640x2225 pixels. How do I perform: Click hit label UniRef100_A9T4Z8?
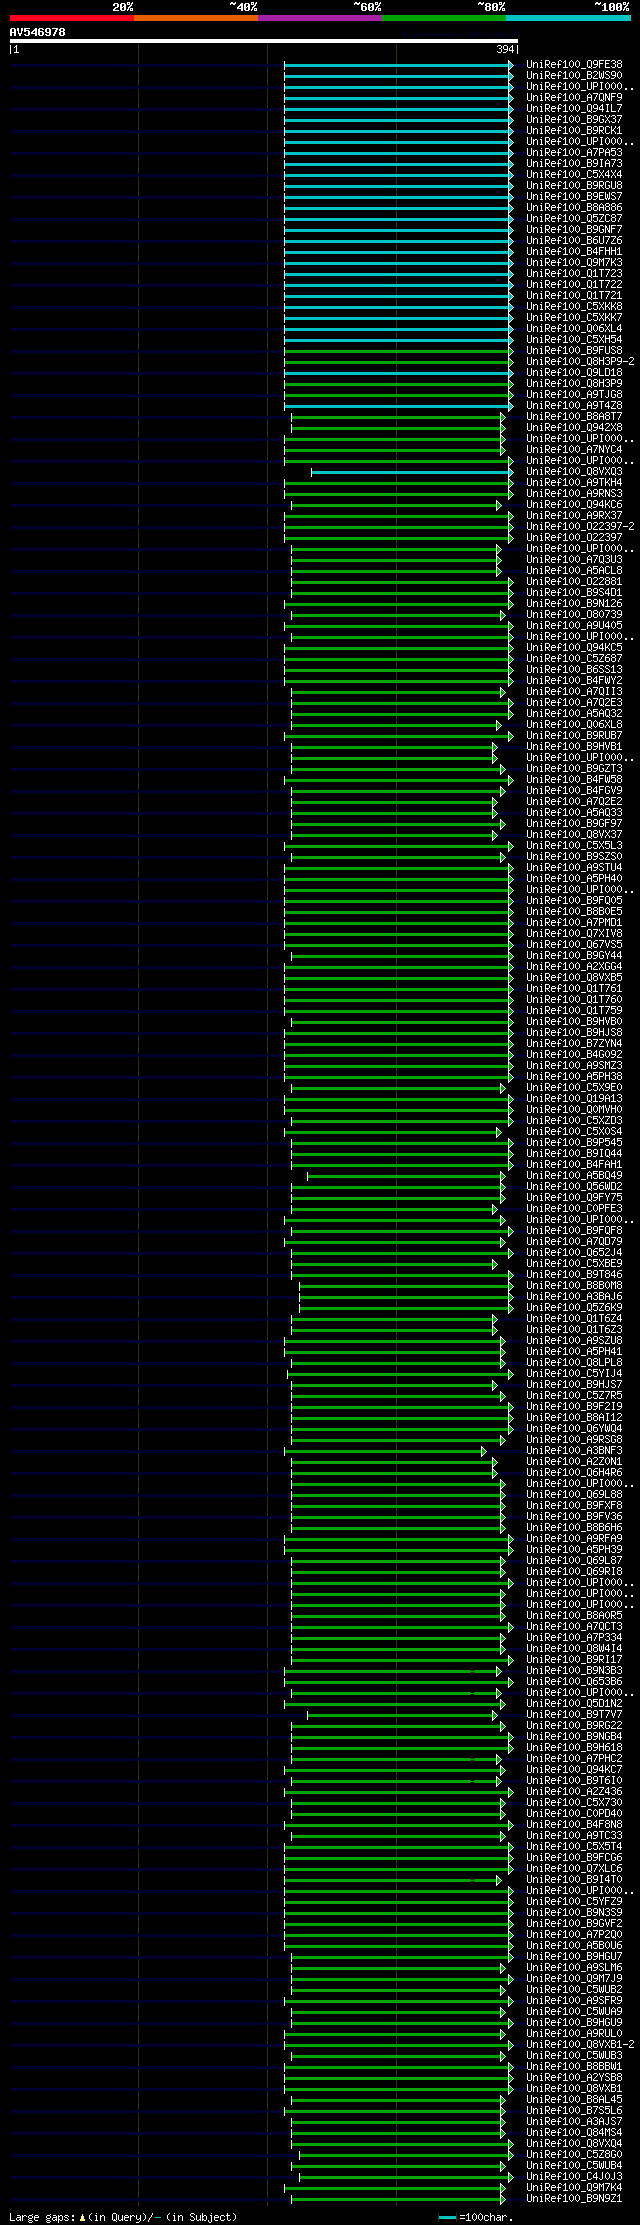coord(574,406)
